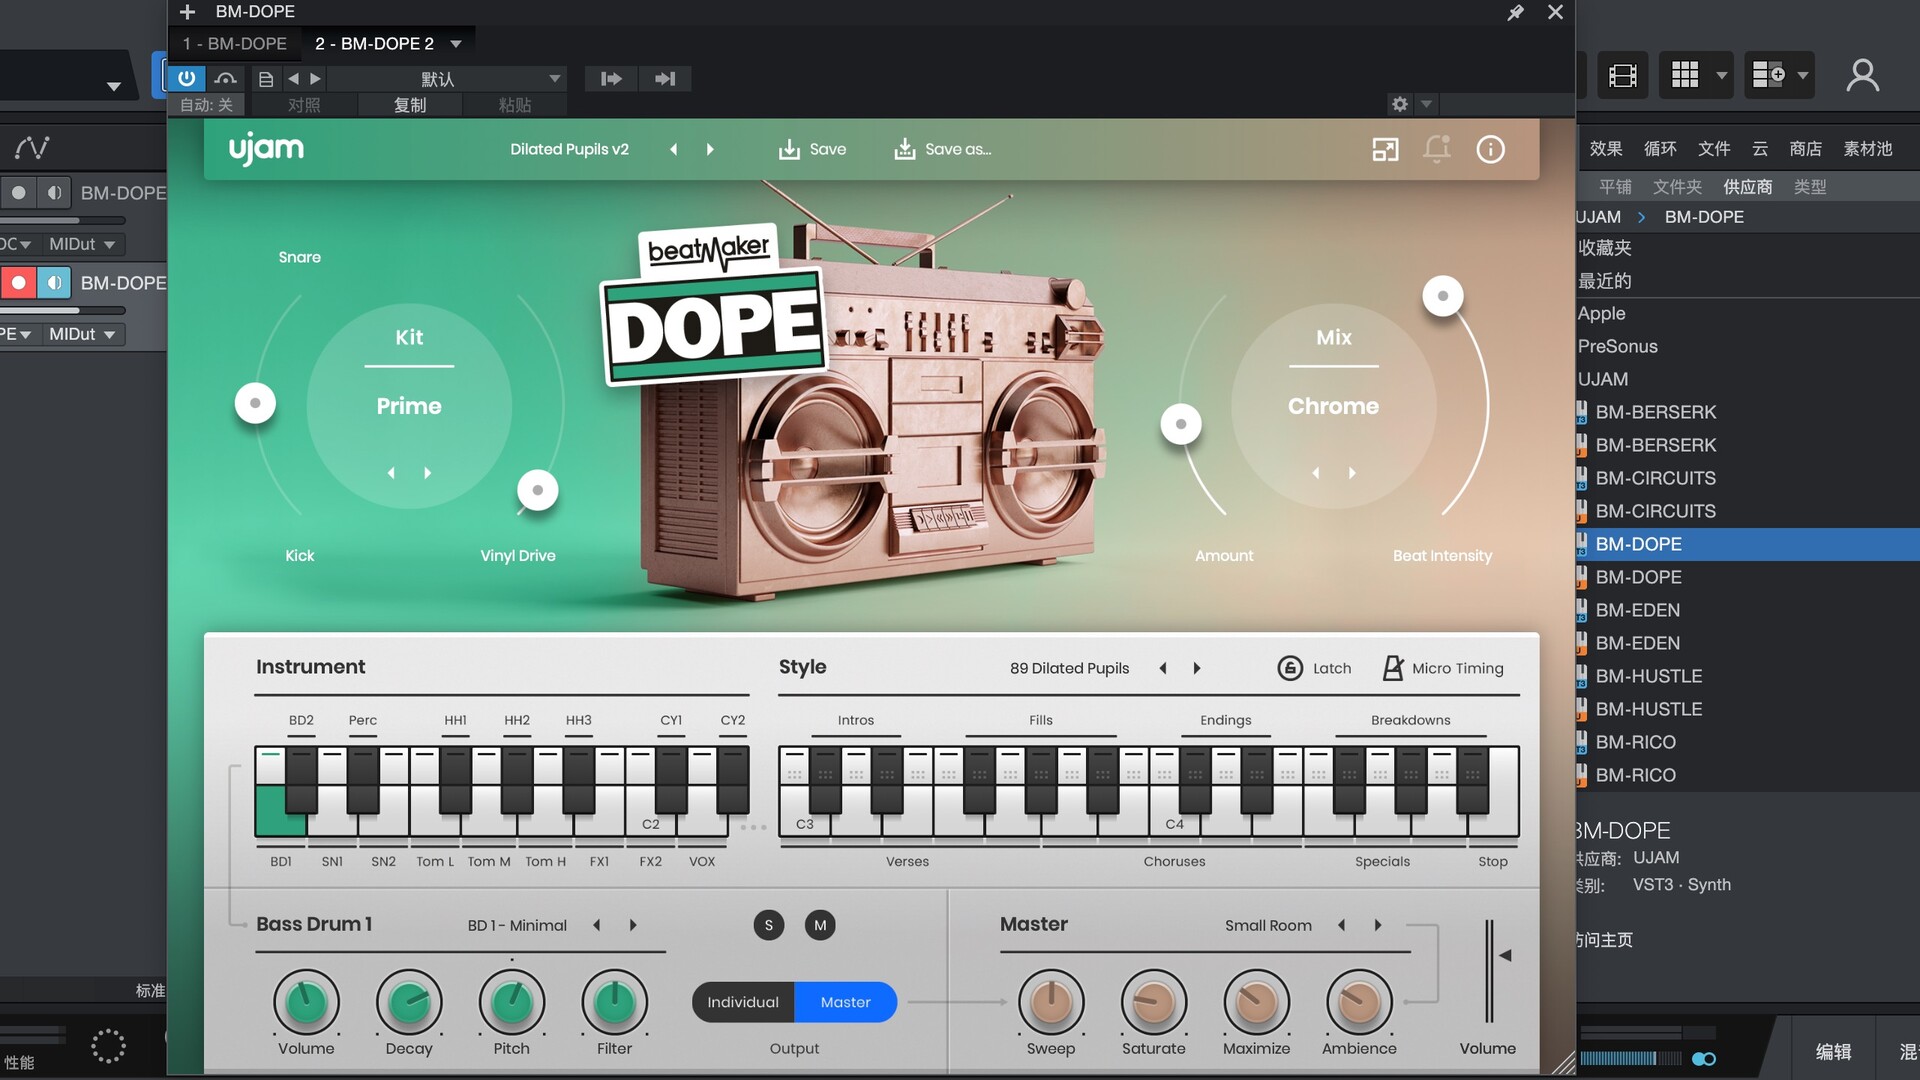Open the 文件 browser tab
This screenshot has height=1080, width=1920.
coord(1714,149)
